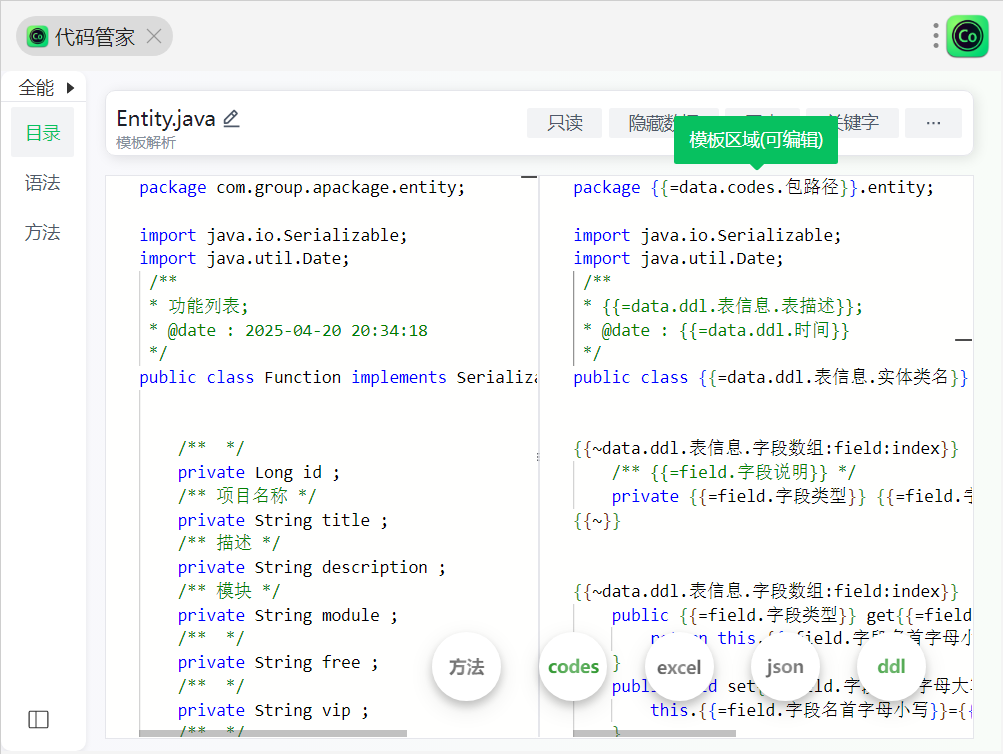Switch to 语法 in the left sidebar
This screenshot has height=754, width=1003.
click(43, 183)
